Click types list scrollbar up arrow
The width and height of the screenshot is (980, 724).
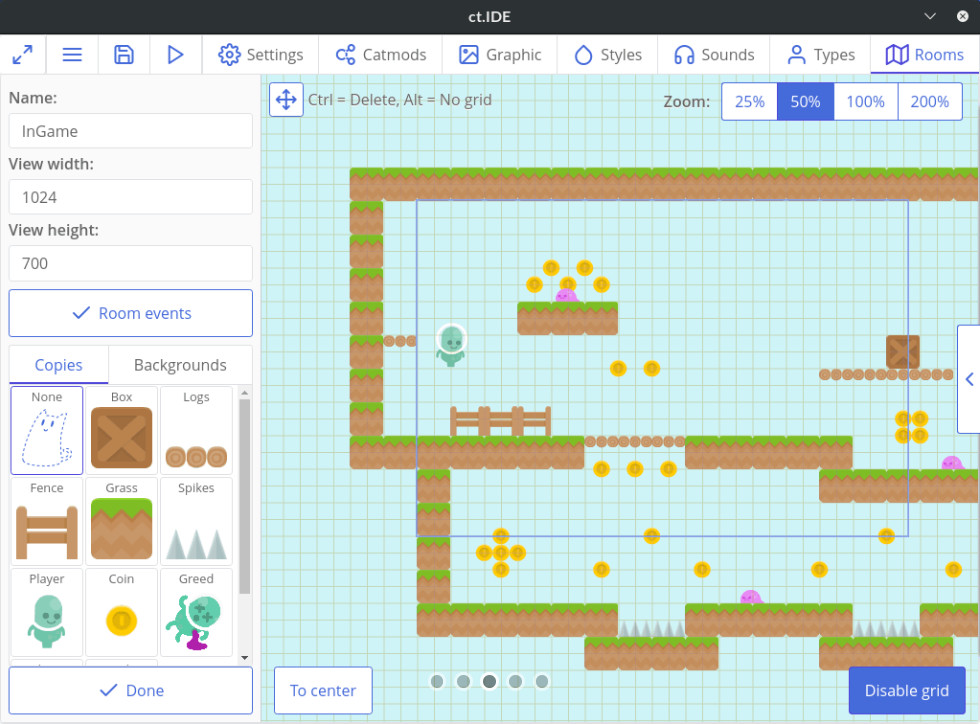[x=244, y=393]
